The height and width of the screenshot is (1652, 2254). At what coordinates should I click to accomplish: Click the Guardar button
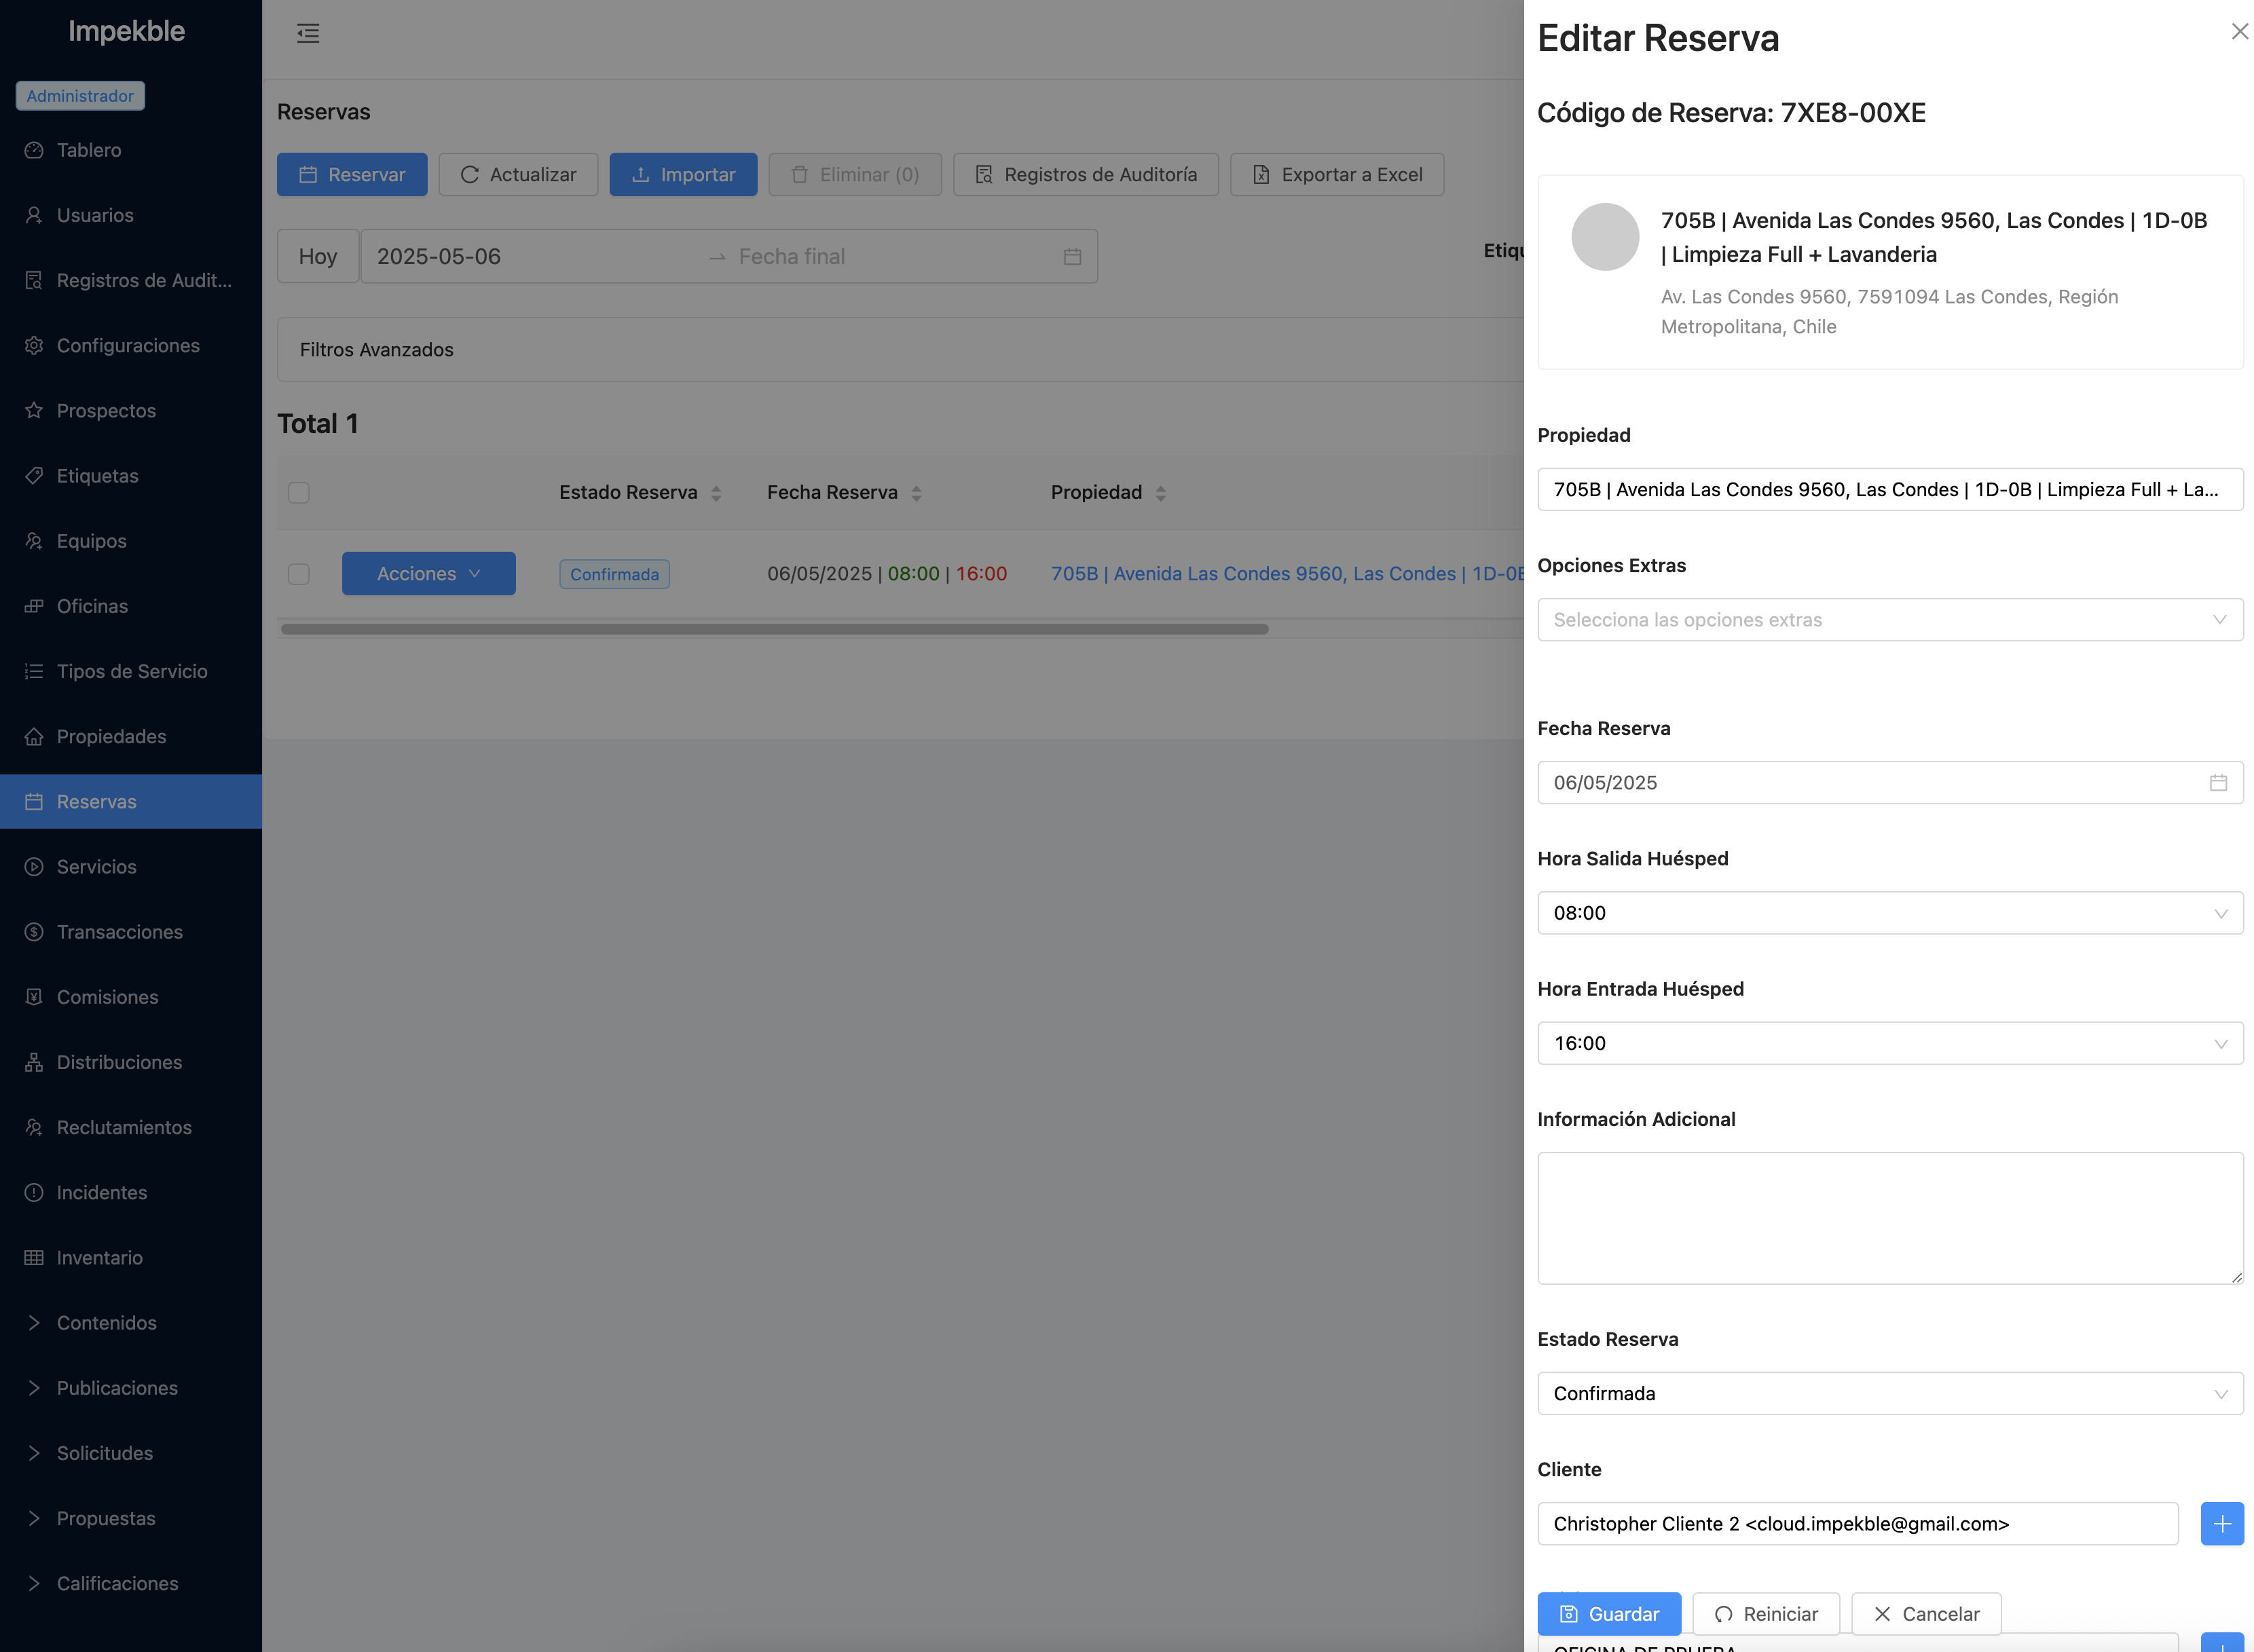pyautogui.click(x=1609, y=1613)
